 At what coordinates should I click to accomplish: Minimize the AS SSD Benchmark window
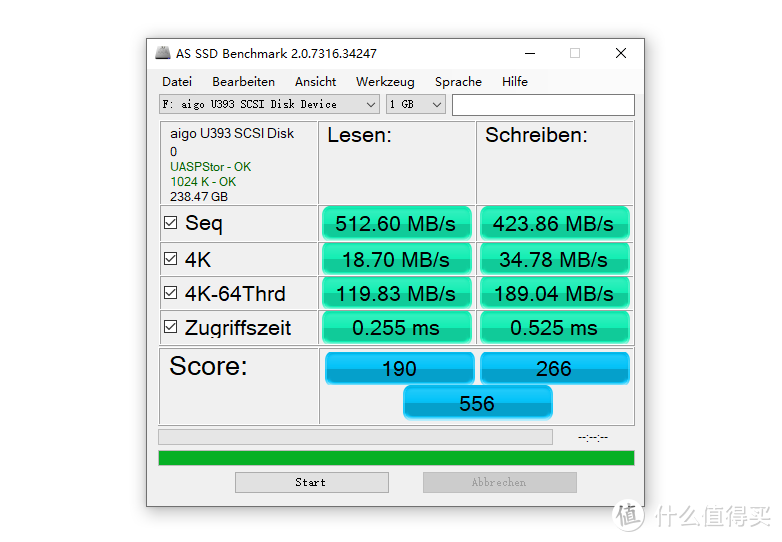click(x=528, y=54)
